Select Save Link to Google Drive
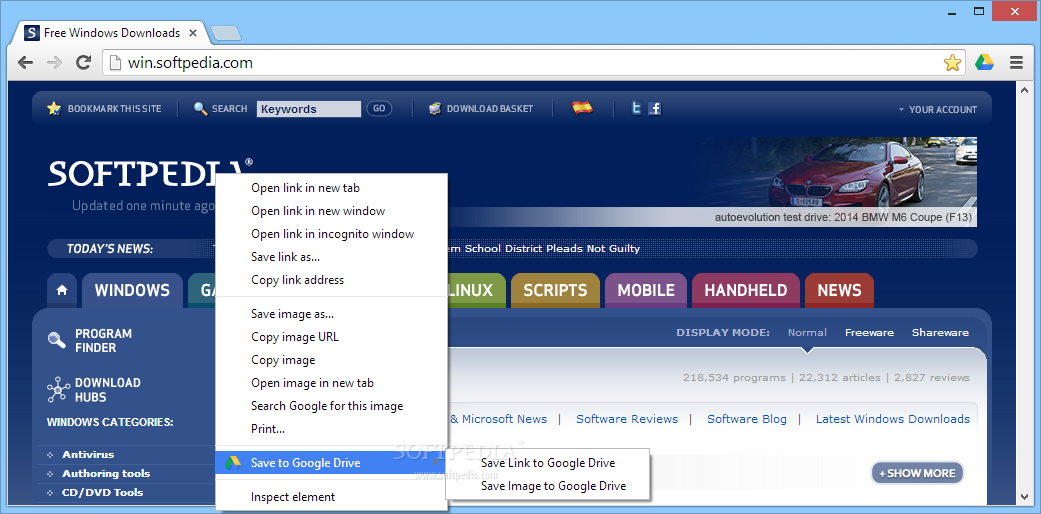The height and width of the screenshot is (514, 1041). click(548, 463)
